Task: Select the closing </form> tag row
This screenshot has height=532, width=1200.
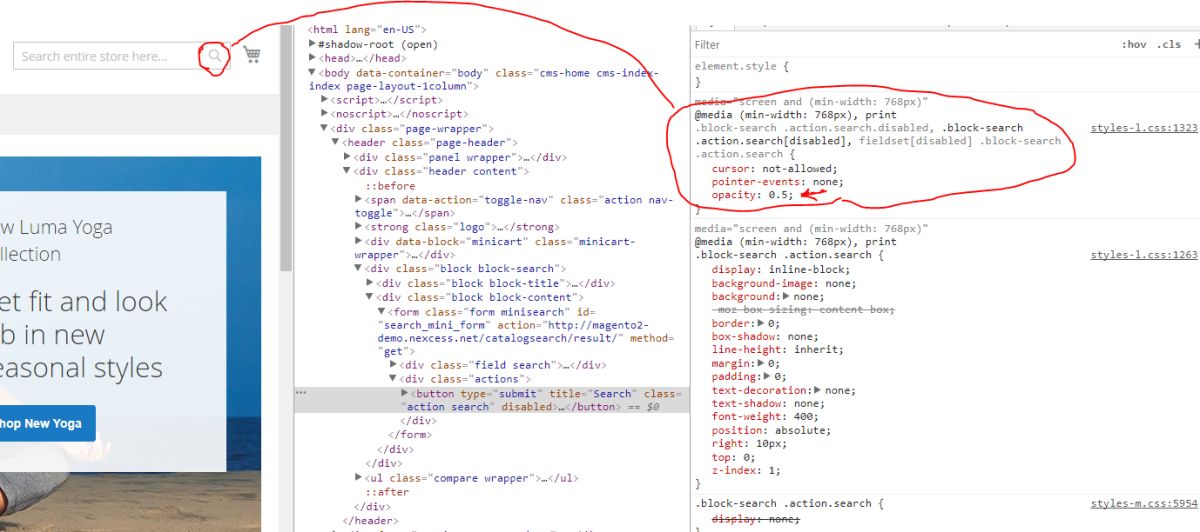Action: (x=409, y=435)
